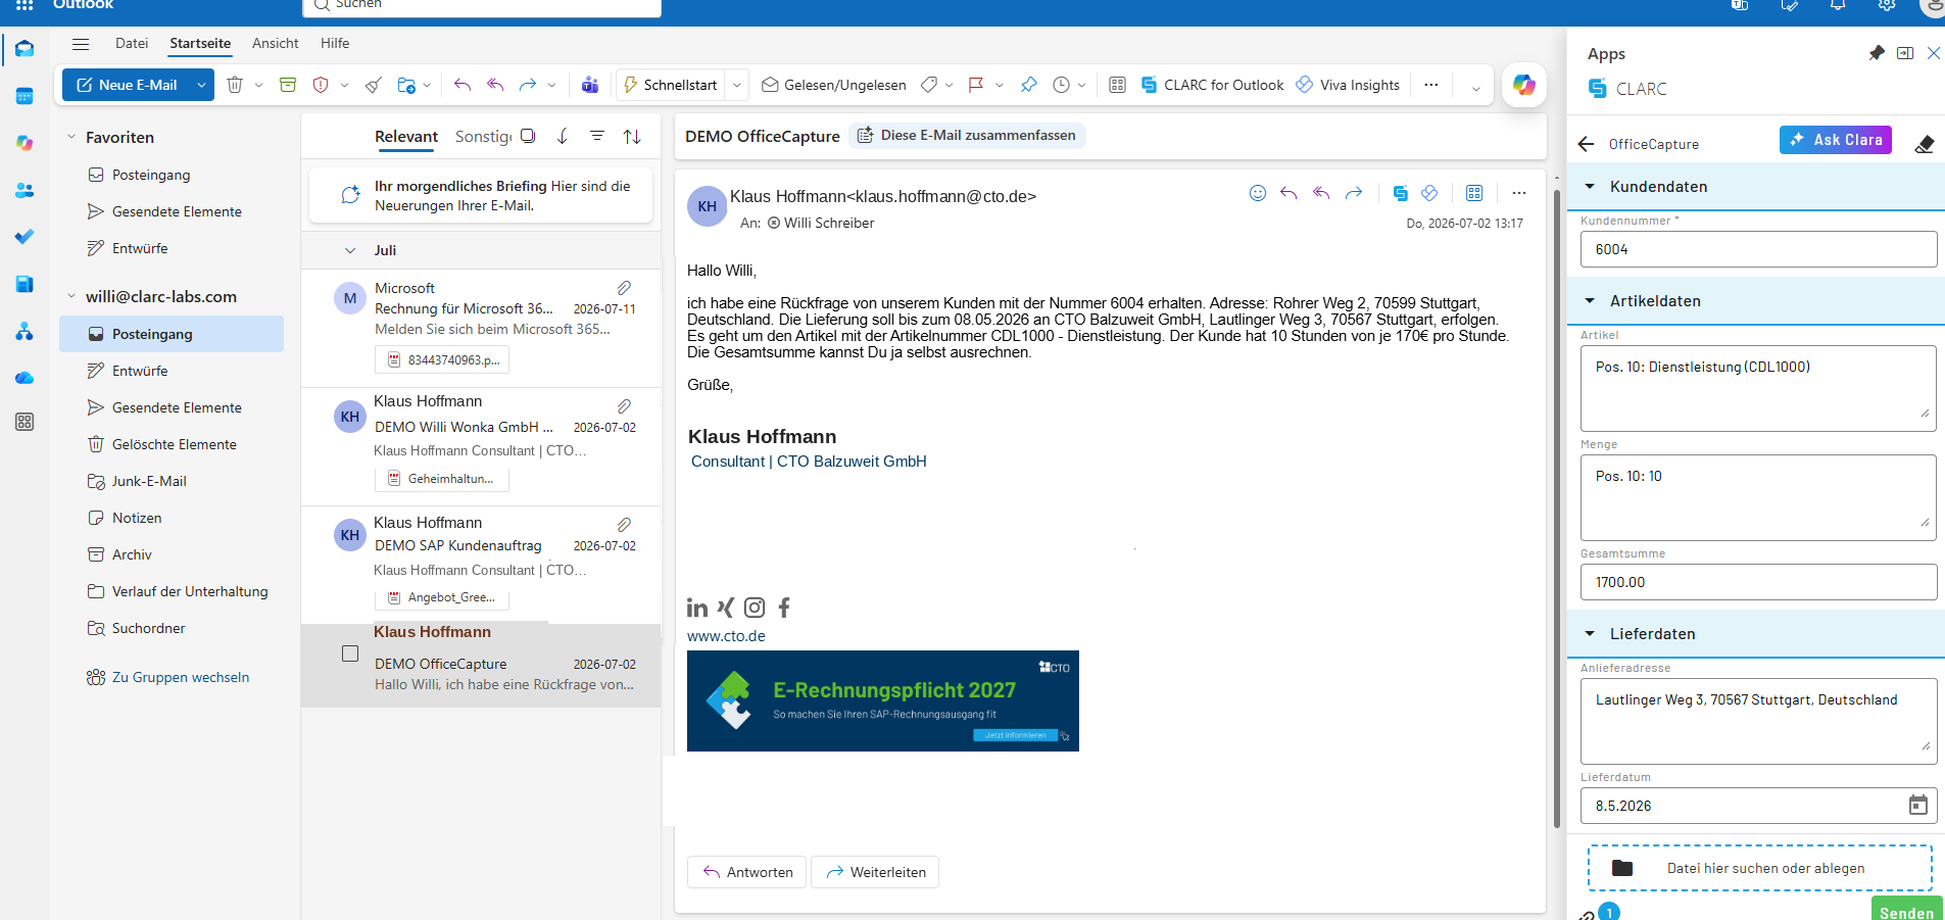Click Diese E-Mail zusammenfassen

967,135
